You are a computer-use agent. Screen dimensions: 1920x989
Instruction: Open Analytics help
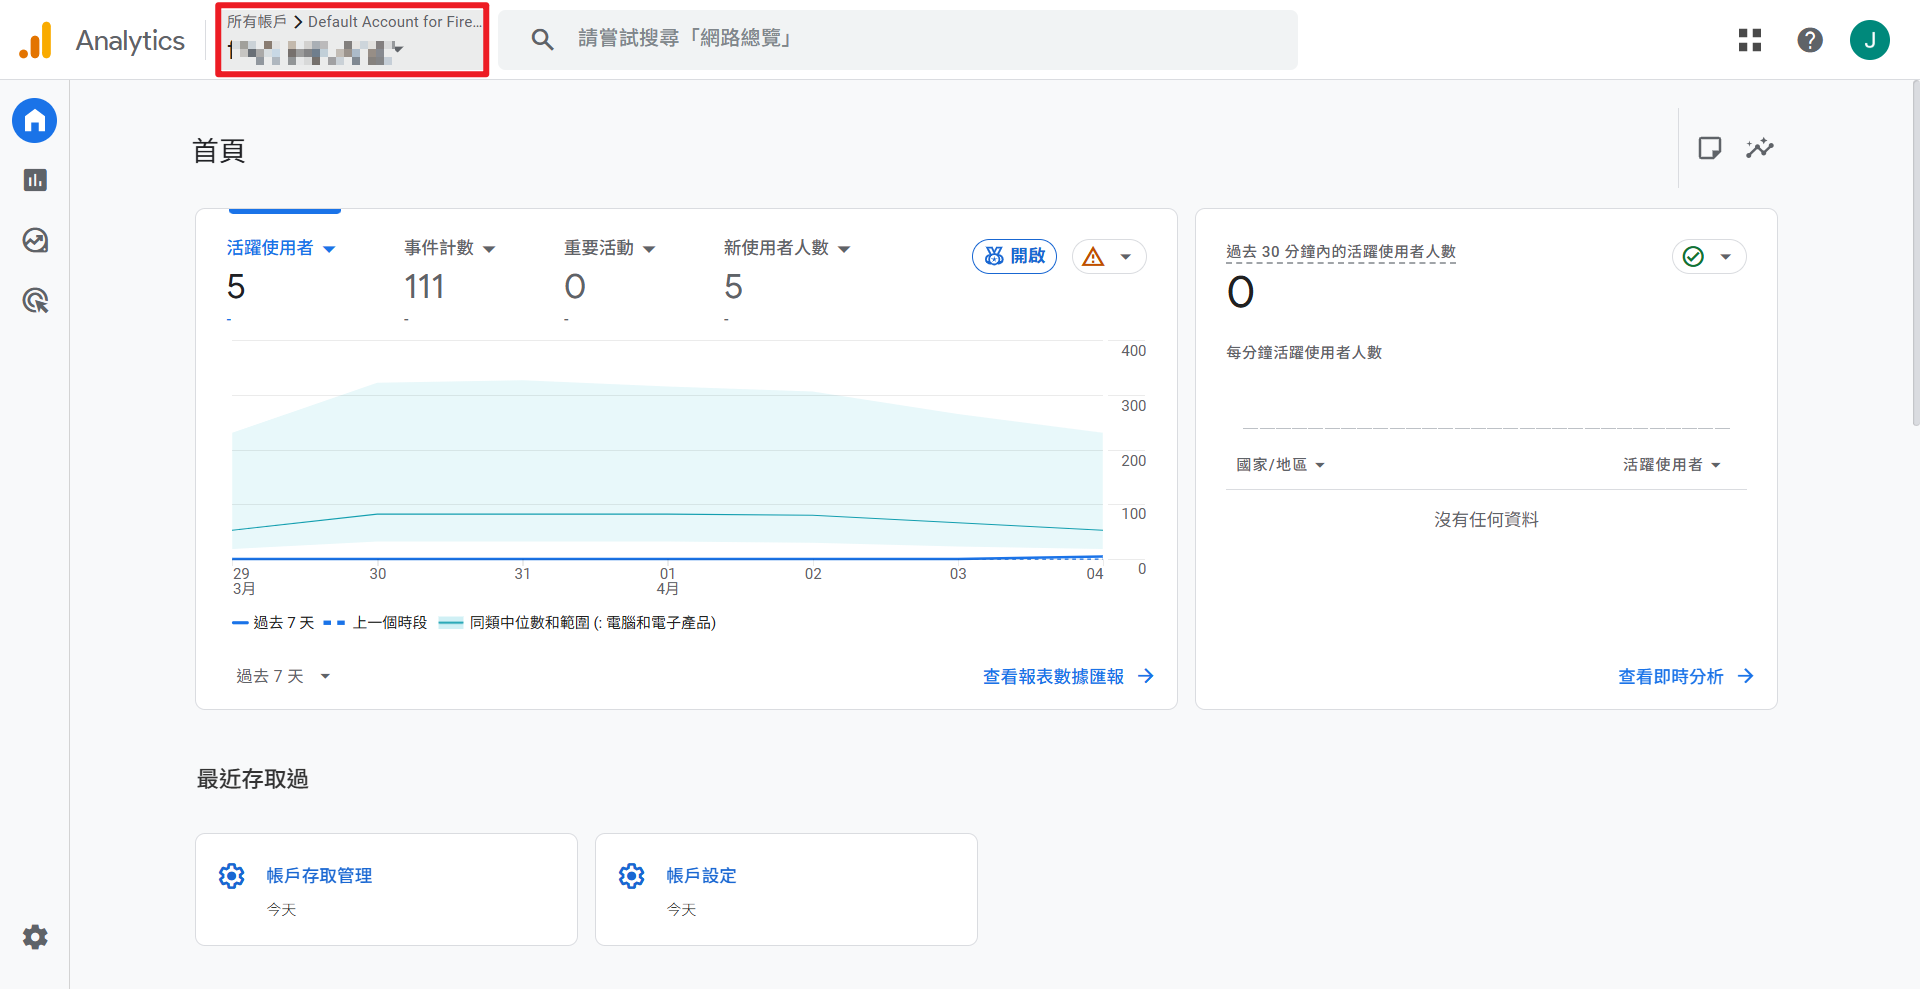point(1810,40)
